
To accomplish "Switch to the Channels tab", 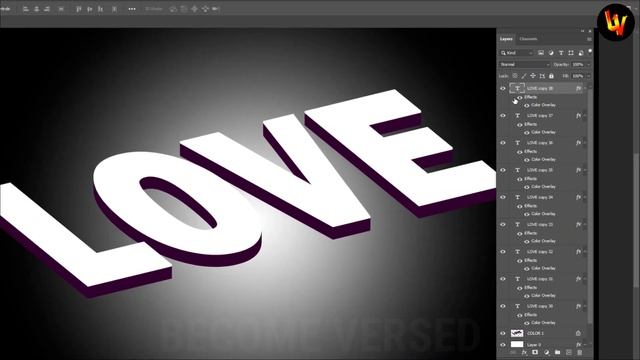I will [x=528, y=39].
